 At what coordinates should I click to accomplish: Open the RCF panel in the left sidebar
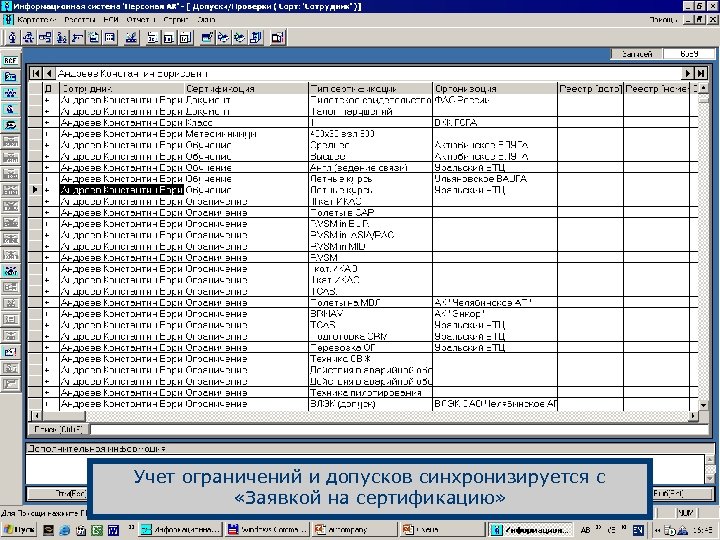click(x=10, y=61)
